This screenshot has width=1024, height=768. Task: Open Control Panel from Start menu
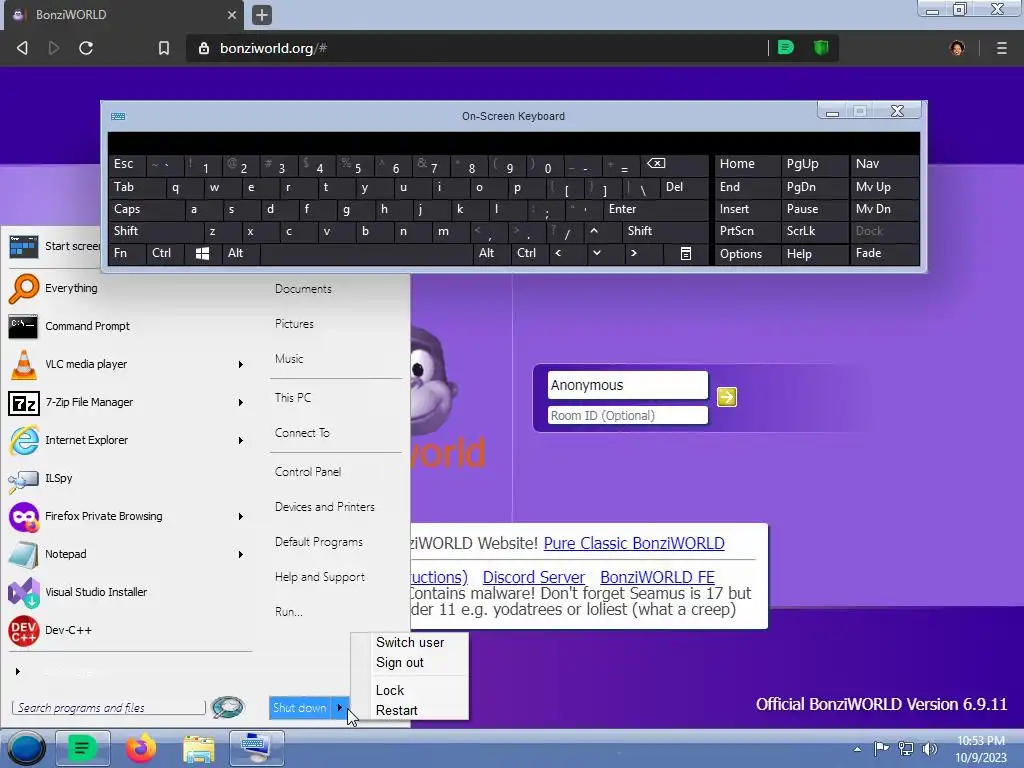(308, 472)
